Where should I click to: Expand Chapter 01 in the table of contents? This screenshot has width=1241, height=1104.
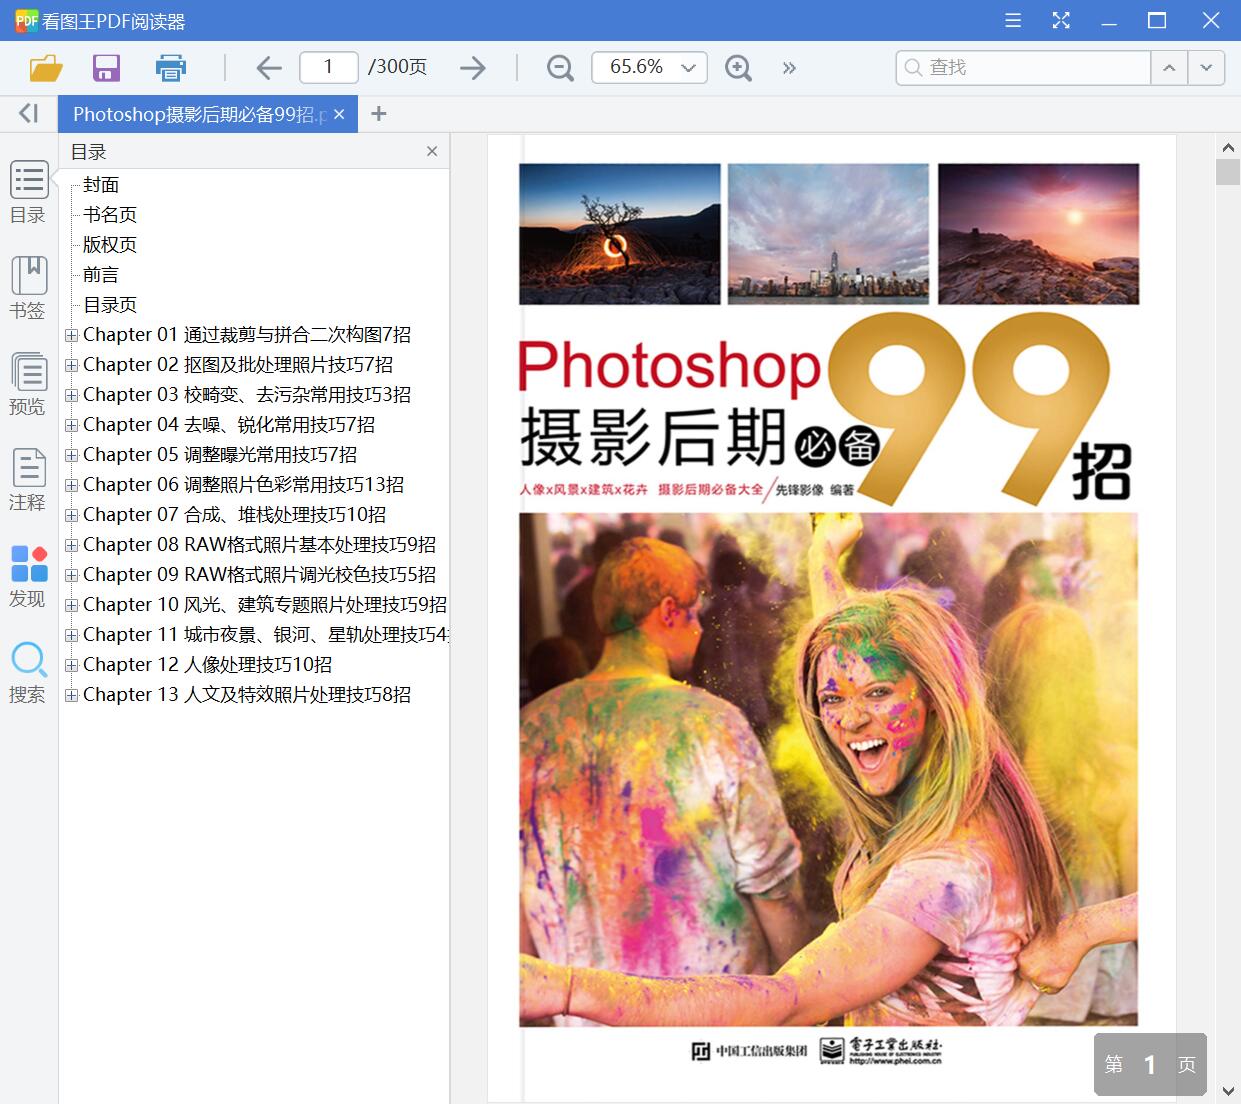pyautogui.click(x=71, y=335)
